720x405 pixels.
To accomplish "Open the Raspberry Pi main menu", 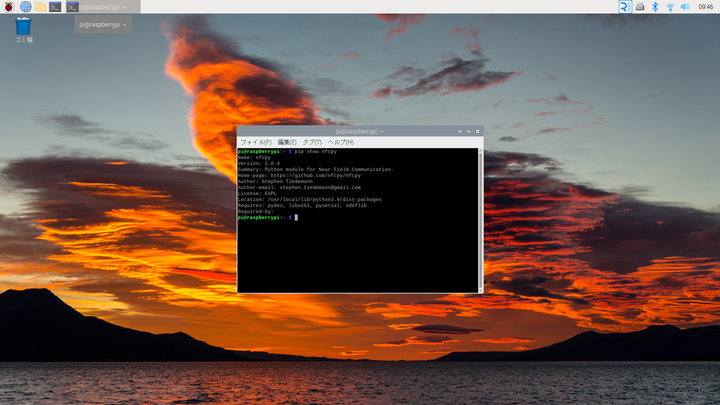I will coord(8,6).
